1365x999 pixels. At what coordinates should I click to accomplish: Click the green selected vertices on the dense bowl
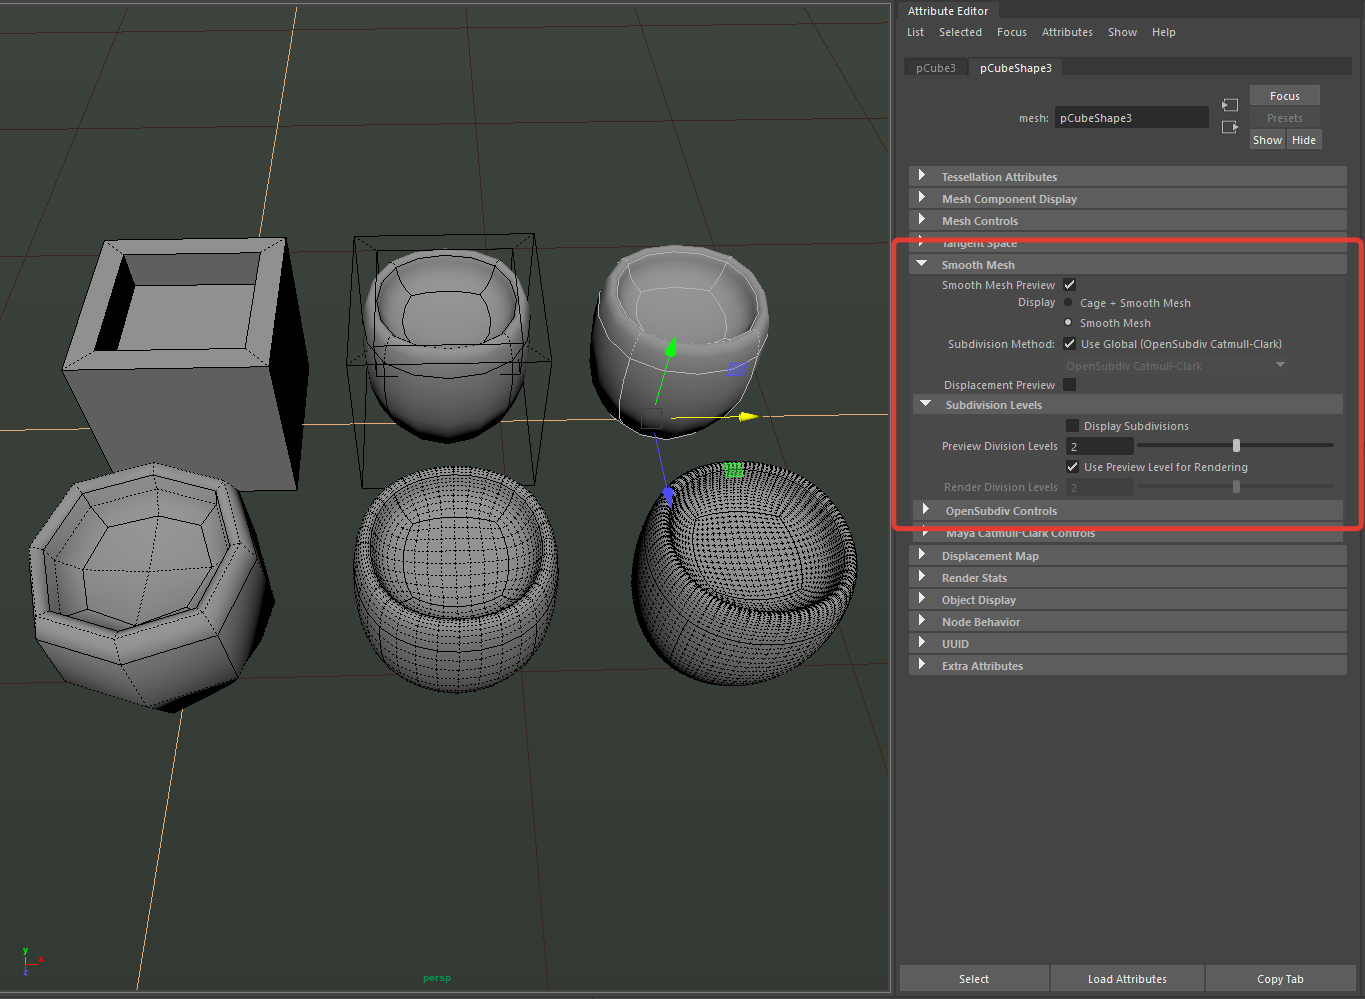click(733, 470)
